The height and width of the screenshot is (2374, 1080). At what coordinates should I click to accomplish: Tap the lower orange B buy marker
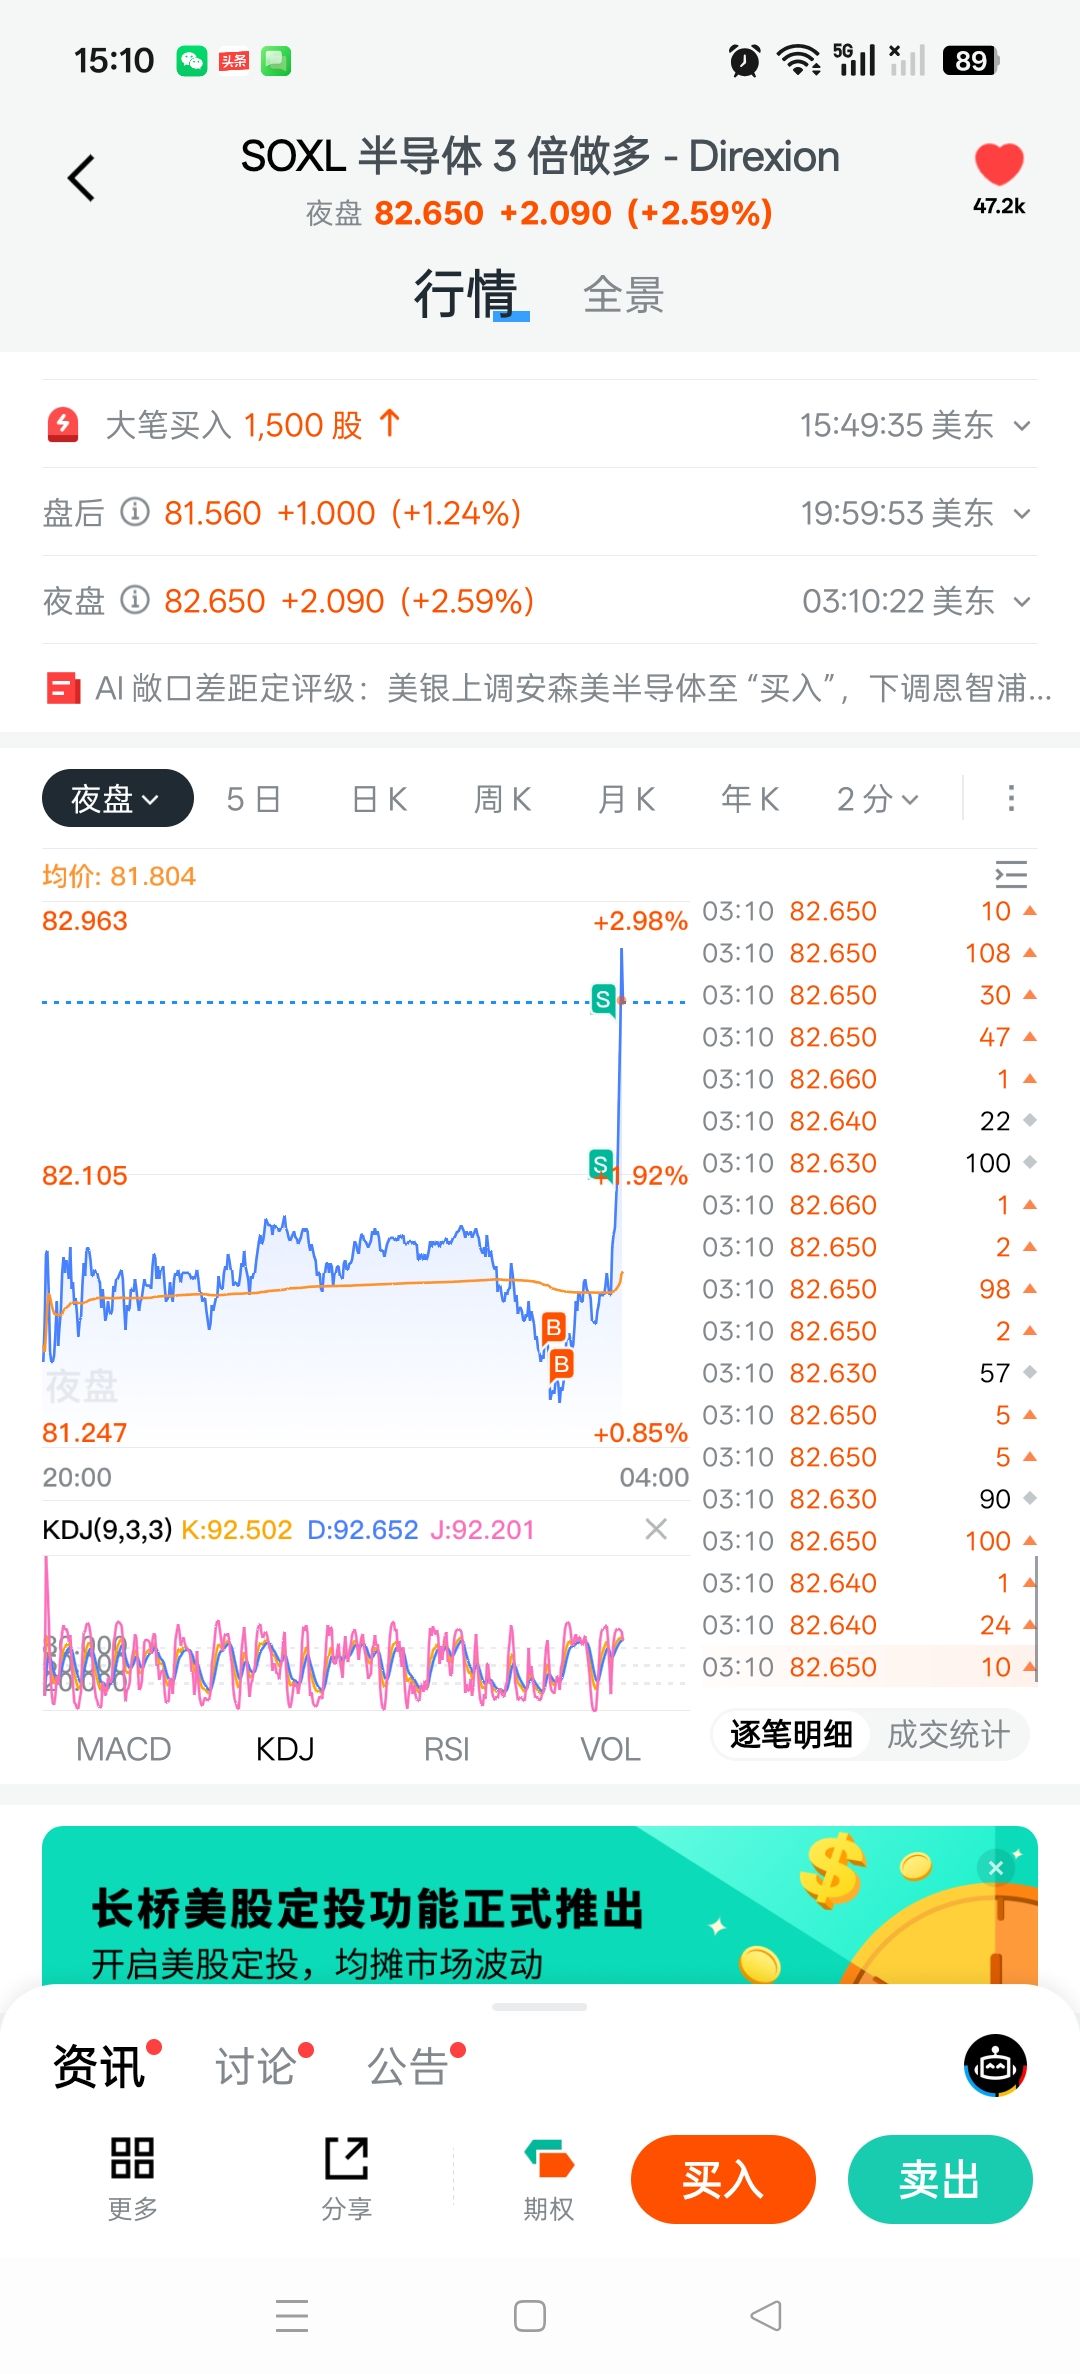[561, 1364]
